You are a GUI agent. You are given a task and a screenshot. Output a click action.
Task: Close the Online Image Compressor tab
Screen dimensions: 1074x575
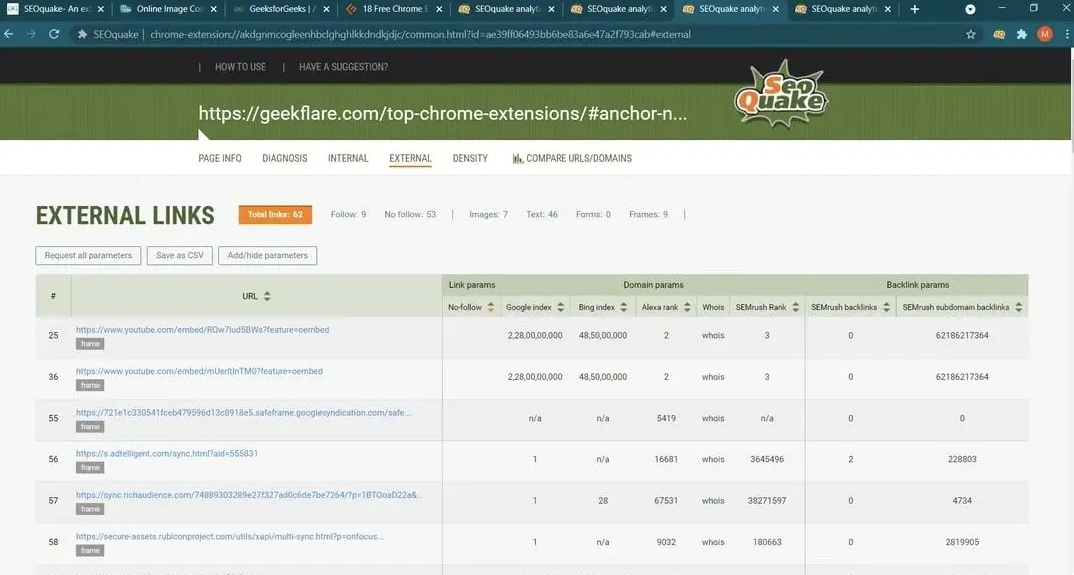tap(214, 9)
